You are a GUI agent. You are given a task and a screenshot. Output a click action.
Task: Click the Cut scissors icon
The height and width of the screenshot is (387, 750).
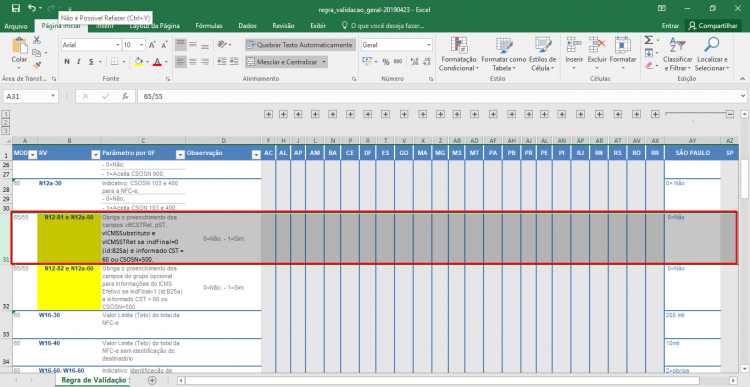pyautogui.click(x=37, y=41)
